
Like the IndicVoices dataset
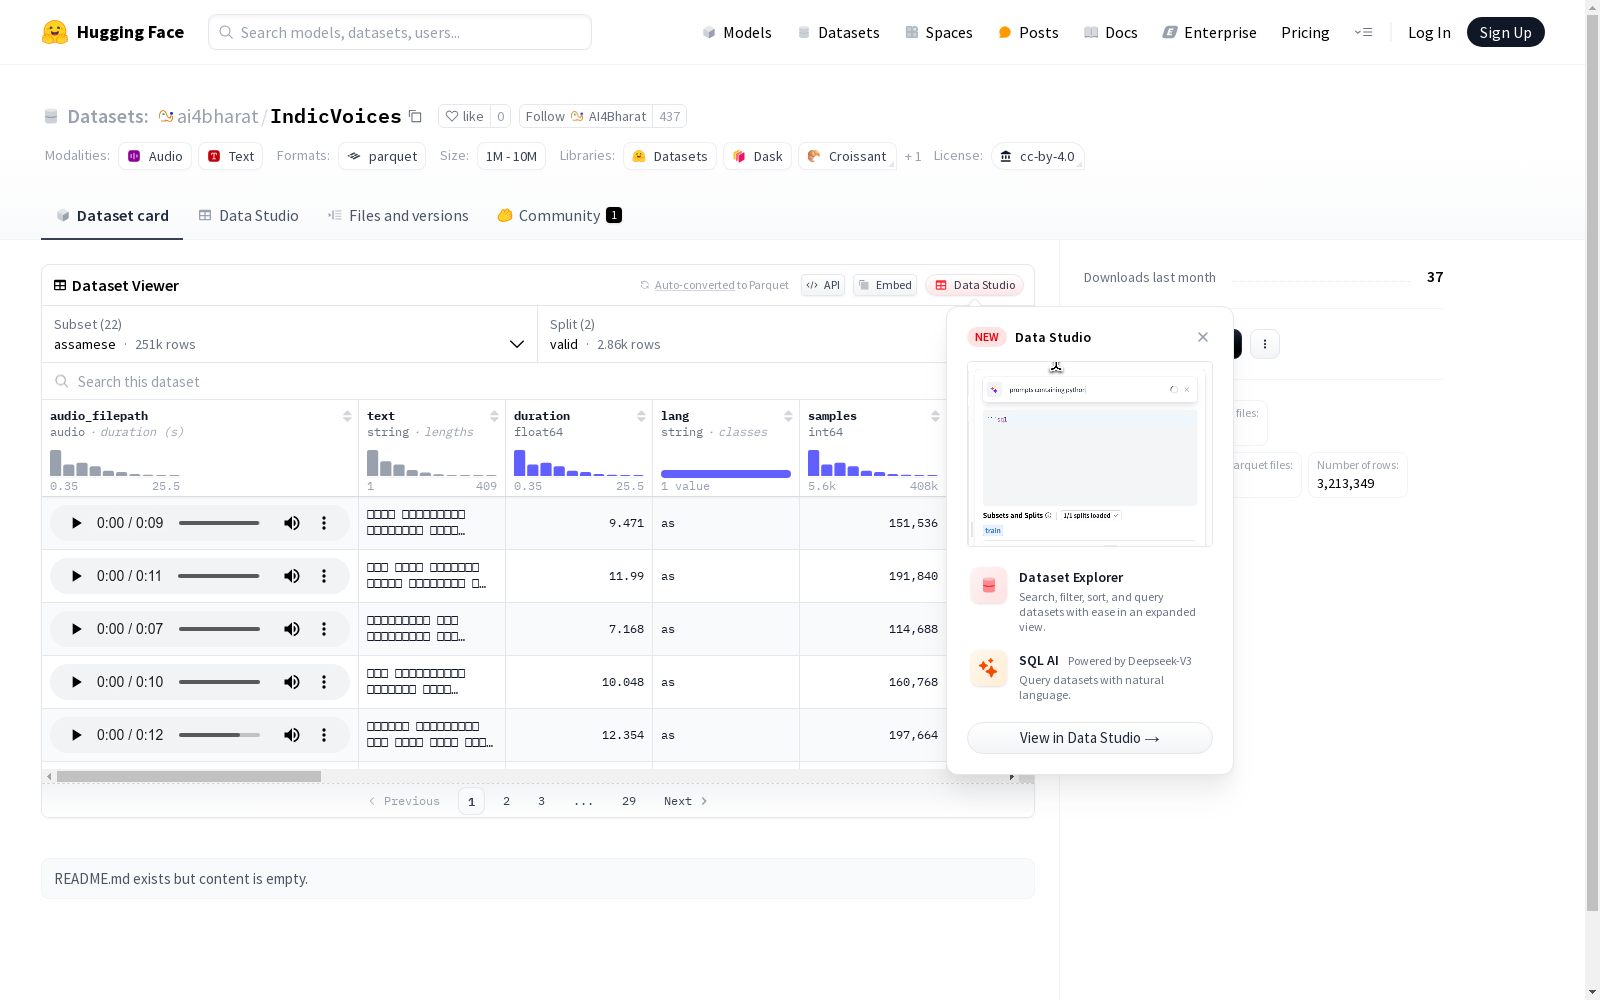pos(464,116)
